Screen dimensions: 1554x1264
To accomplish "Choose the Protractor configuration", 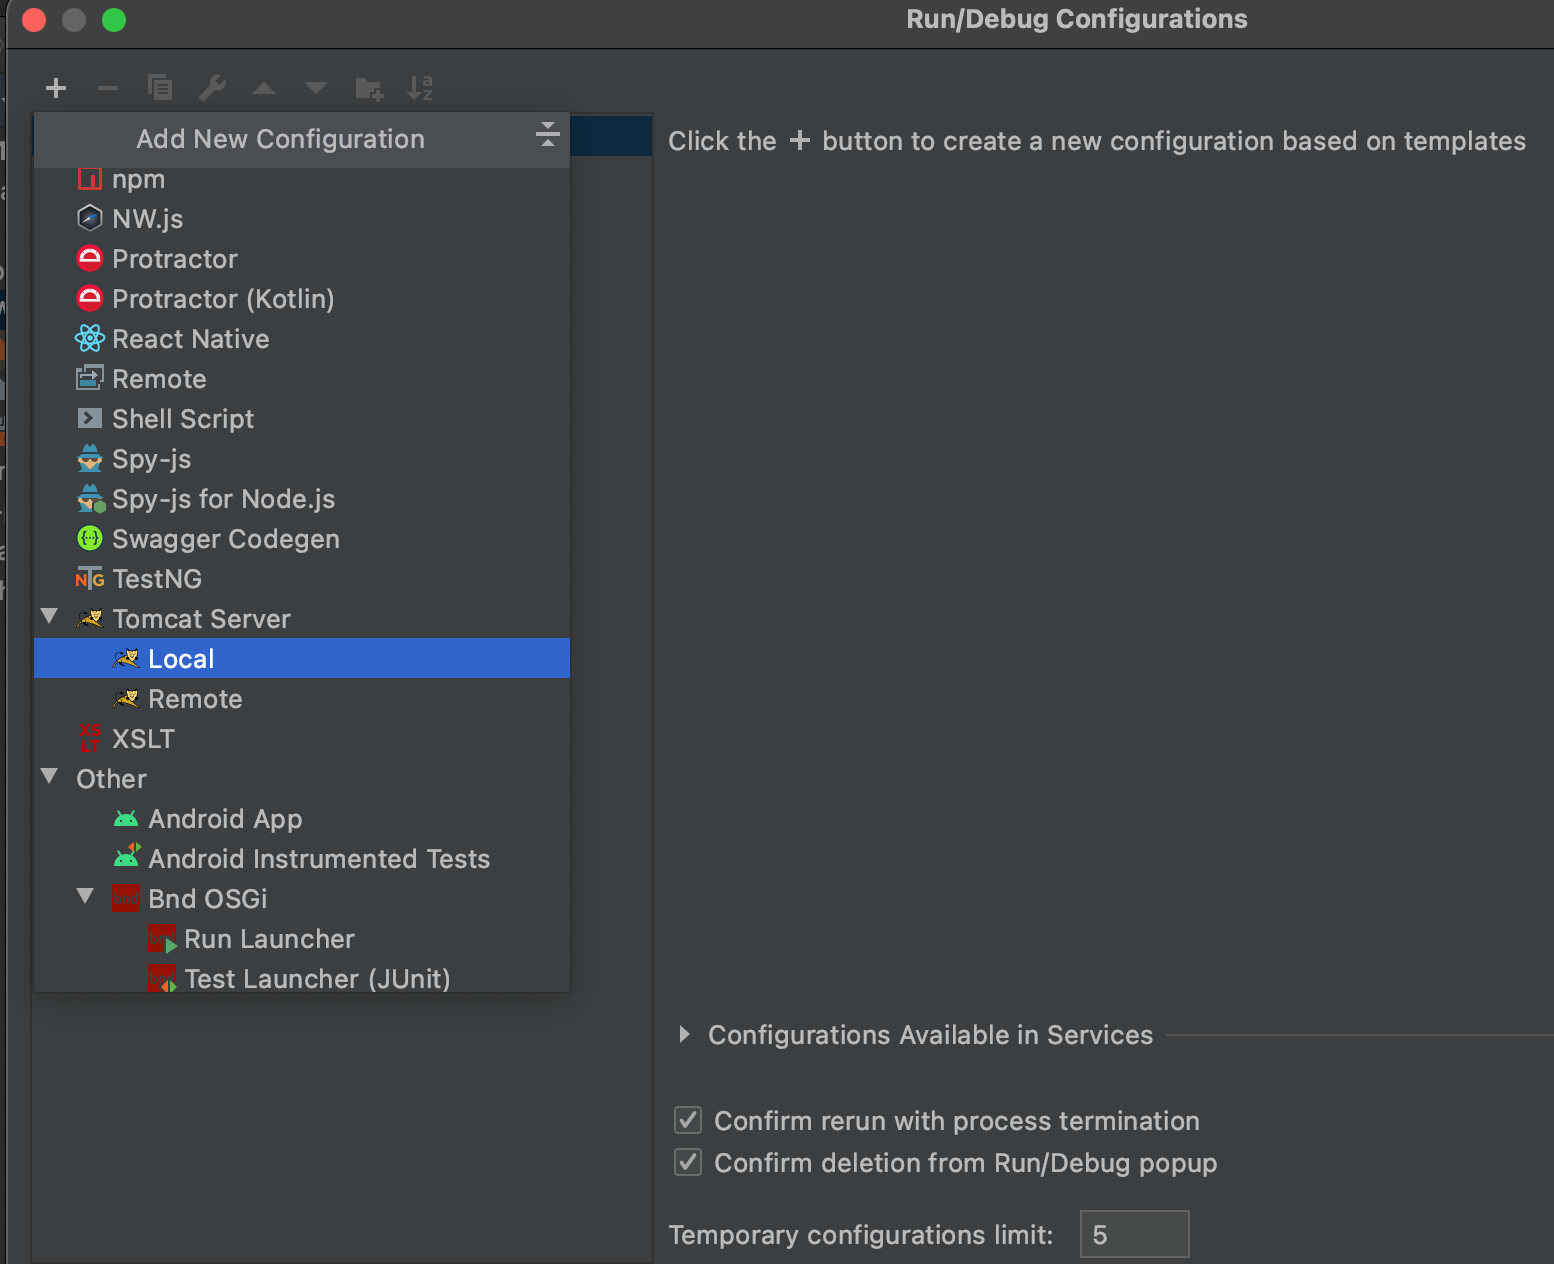I will tap(302, 258).
